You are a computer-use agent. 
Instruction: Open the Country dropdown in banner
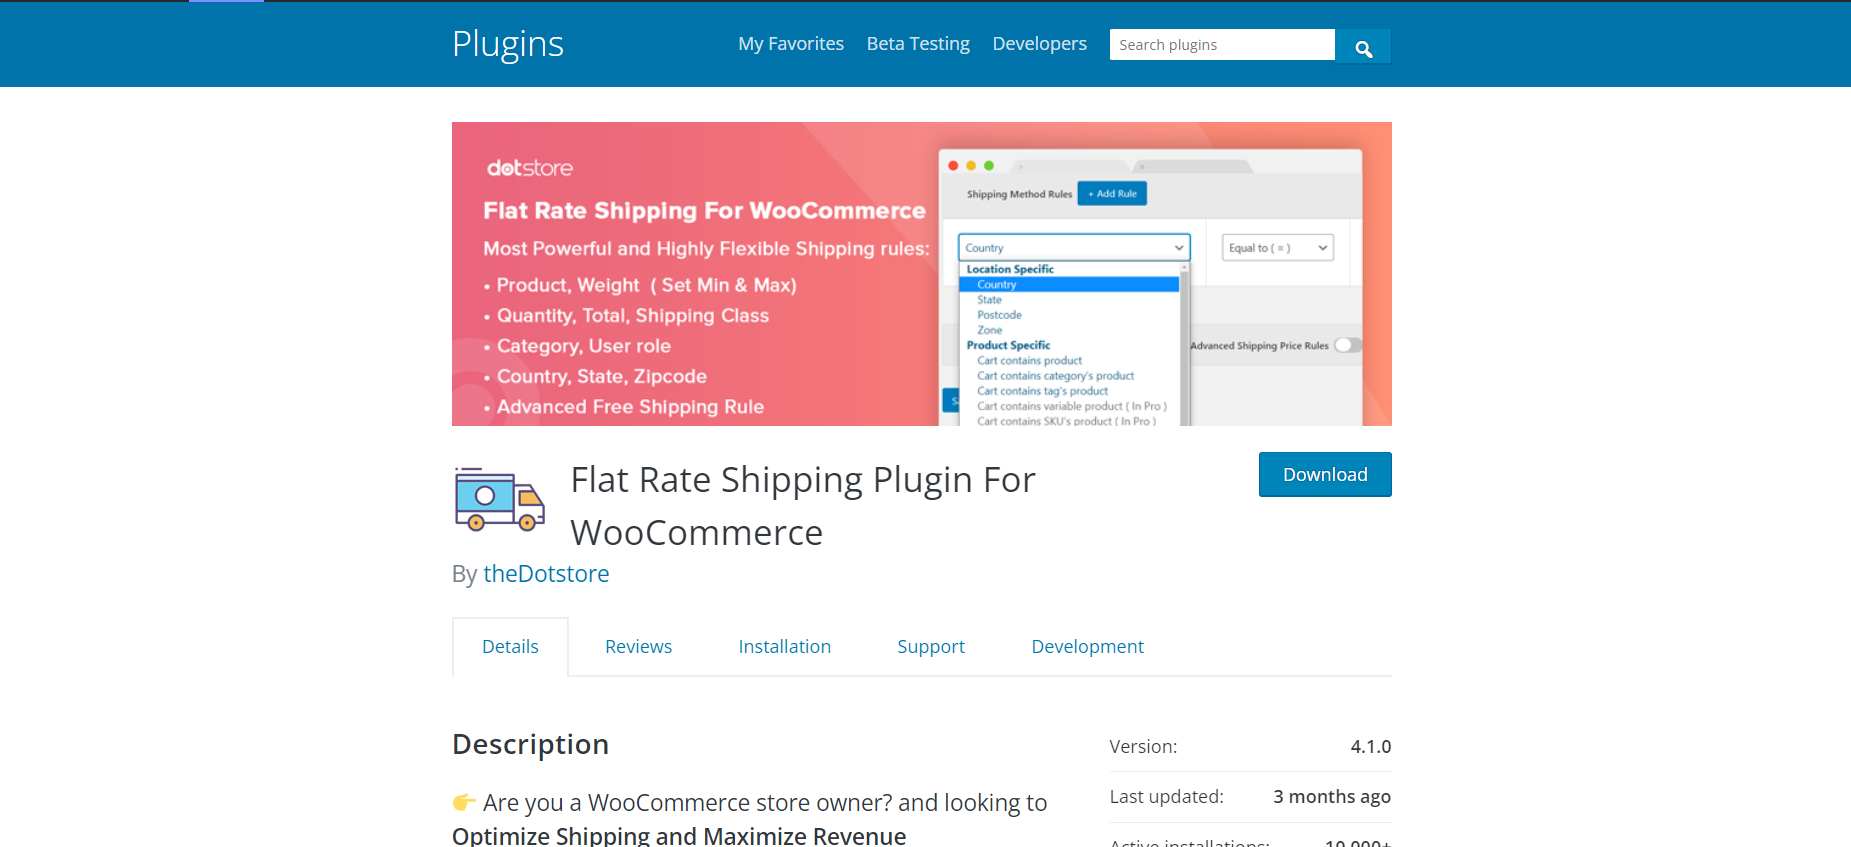(1074, 248)
